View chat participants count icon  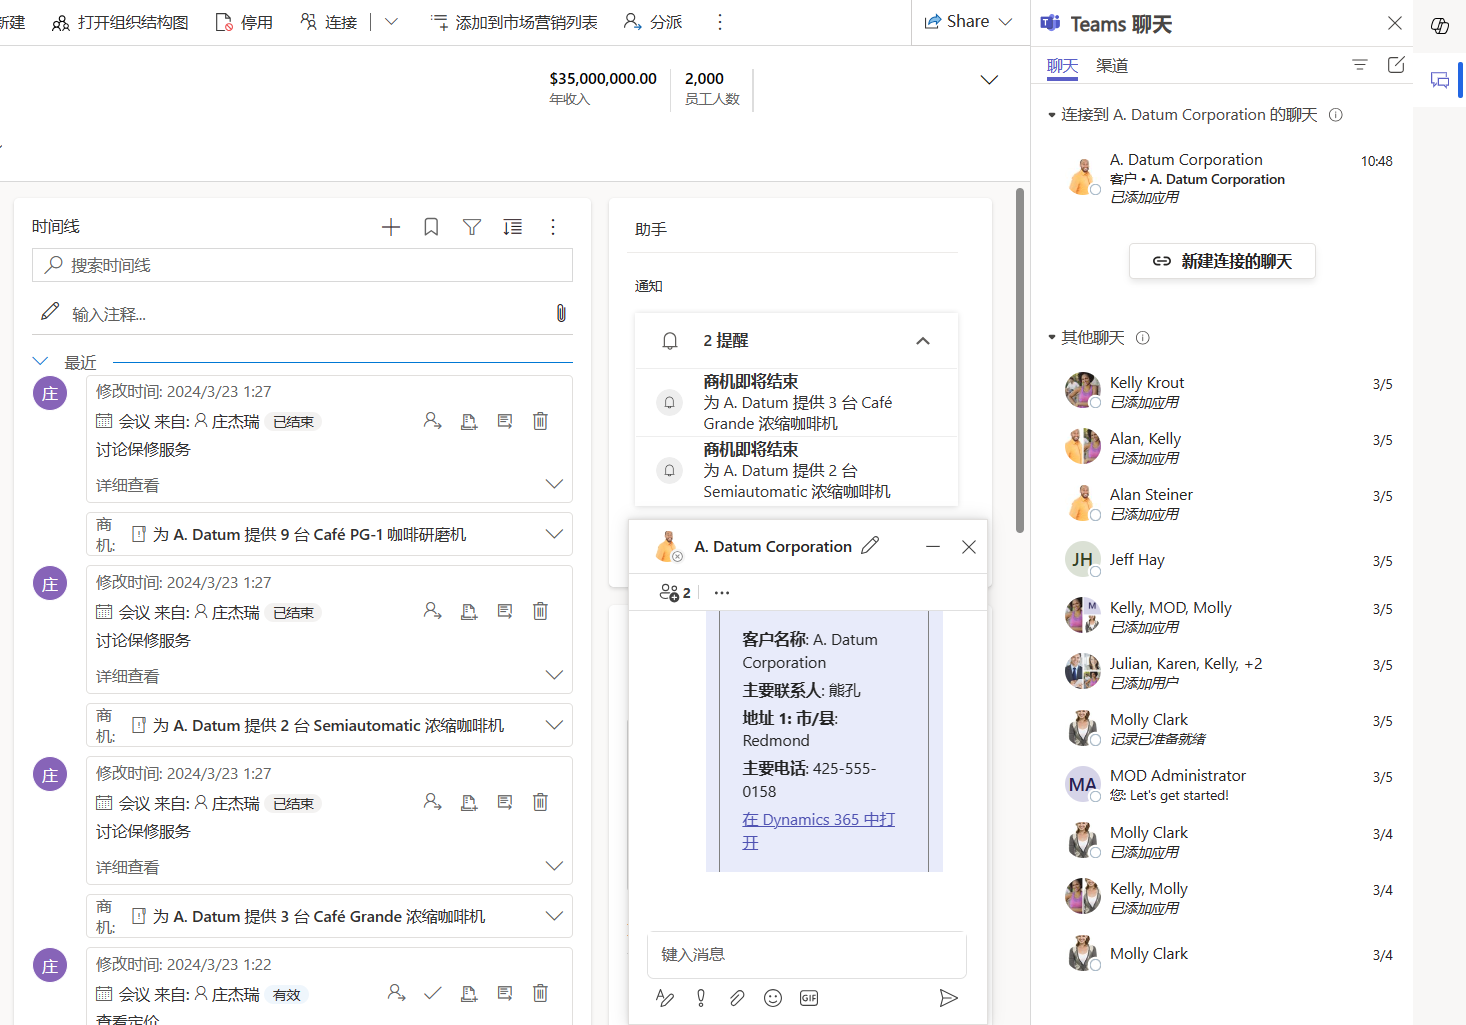[x=675, y=592]
